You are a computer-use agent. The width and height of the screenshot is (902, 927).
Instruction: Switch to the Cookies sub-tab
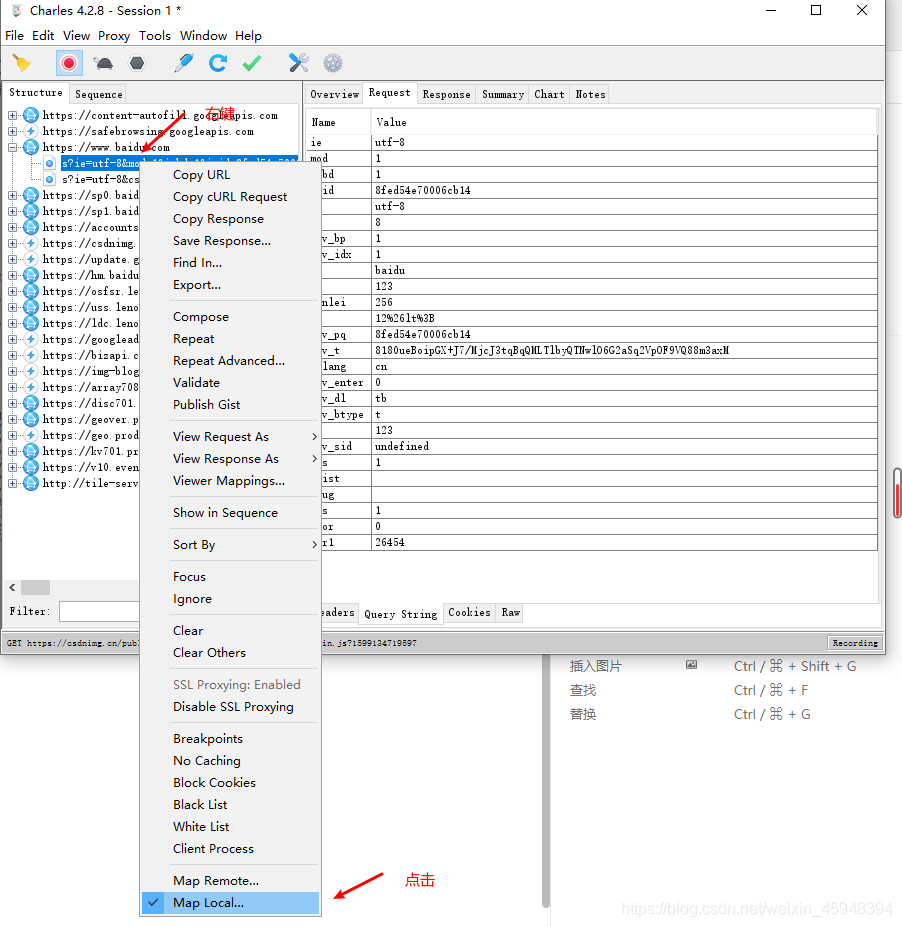point(469,612)
